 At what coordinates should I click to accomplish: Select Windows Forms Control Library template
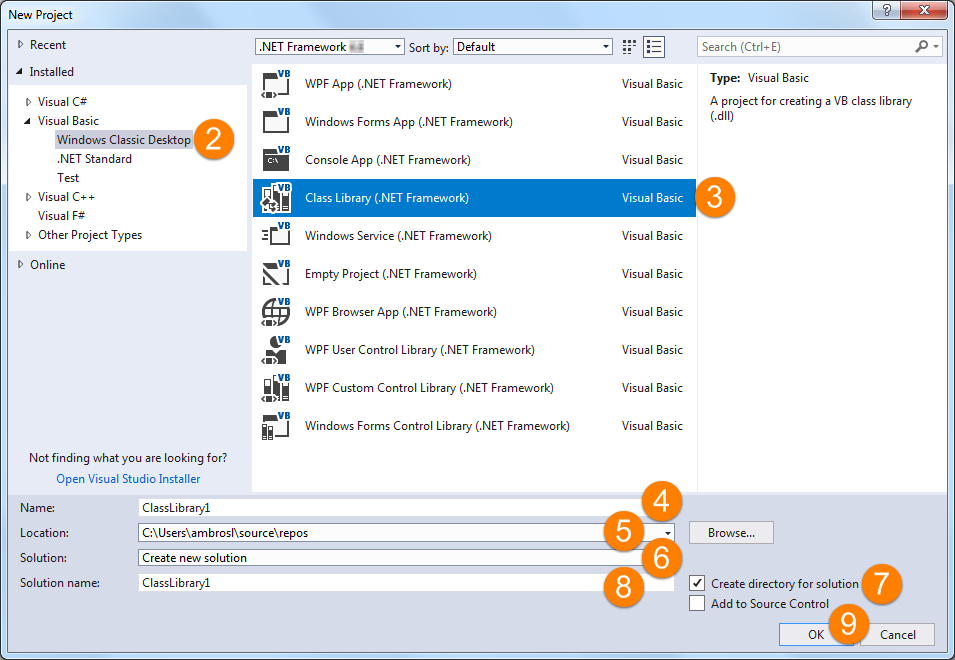coord(474,426)
